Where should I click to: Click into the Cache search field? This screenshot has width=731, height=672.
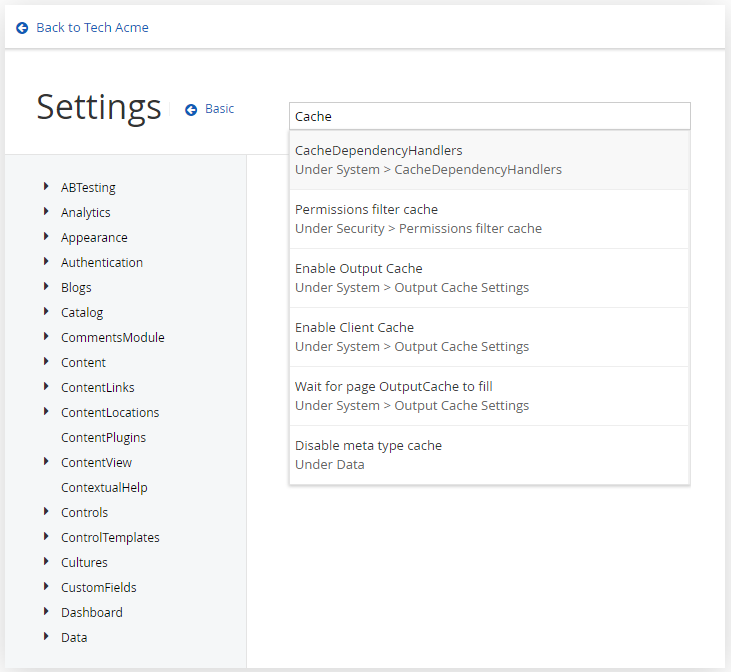[x=489, y=116]
